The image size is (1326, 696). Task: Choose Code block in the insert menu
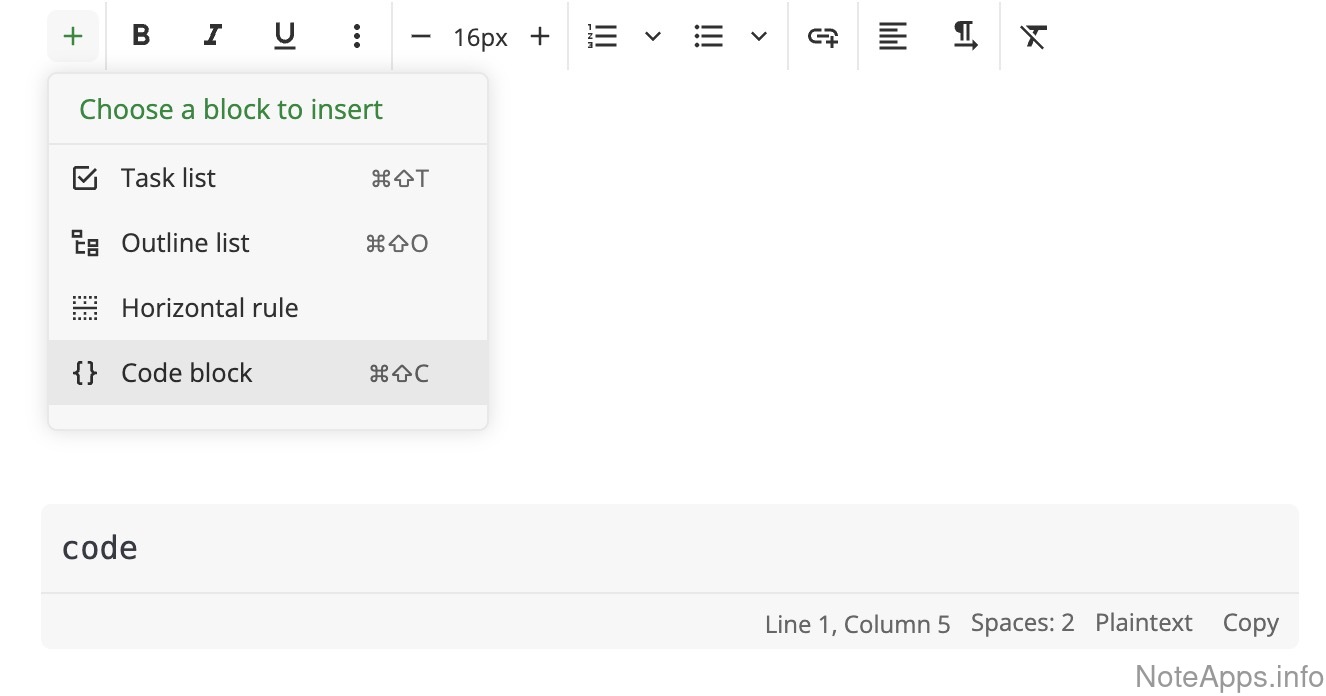point(187,373)
